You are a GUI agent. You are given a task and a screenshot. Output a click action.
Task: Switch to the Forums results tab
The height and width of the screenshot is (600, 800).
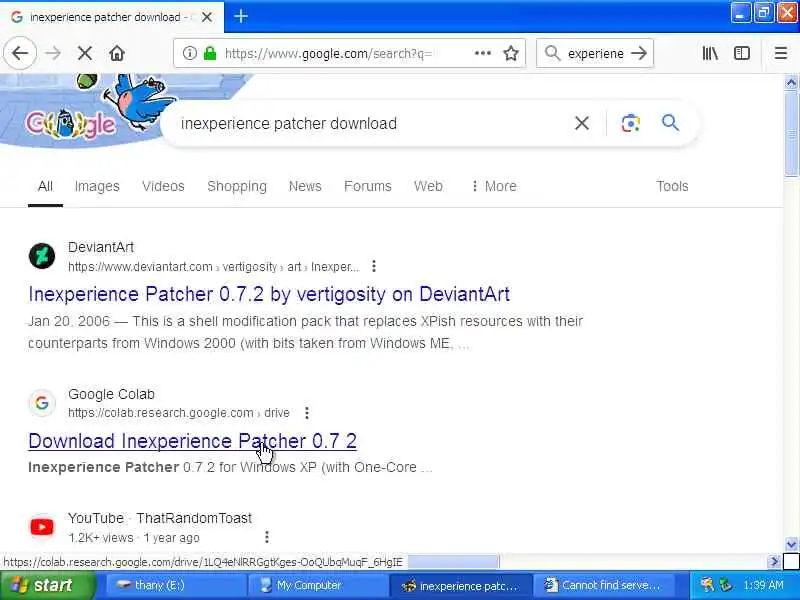[x=367, y=186]
